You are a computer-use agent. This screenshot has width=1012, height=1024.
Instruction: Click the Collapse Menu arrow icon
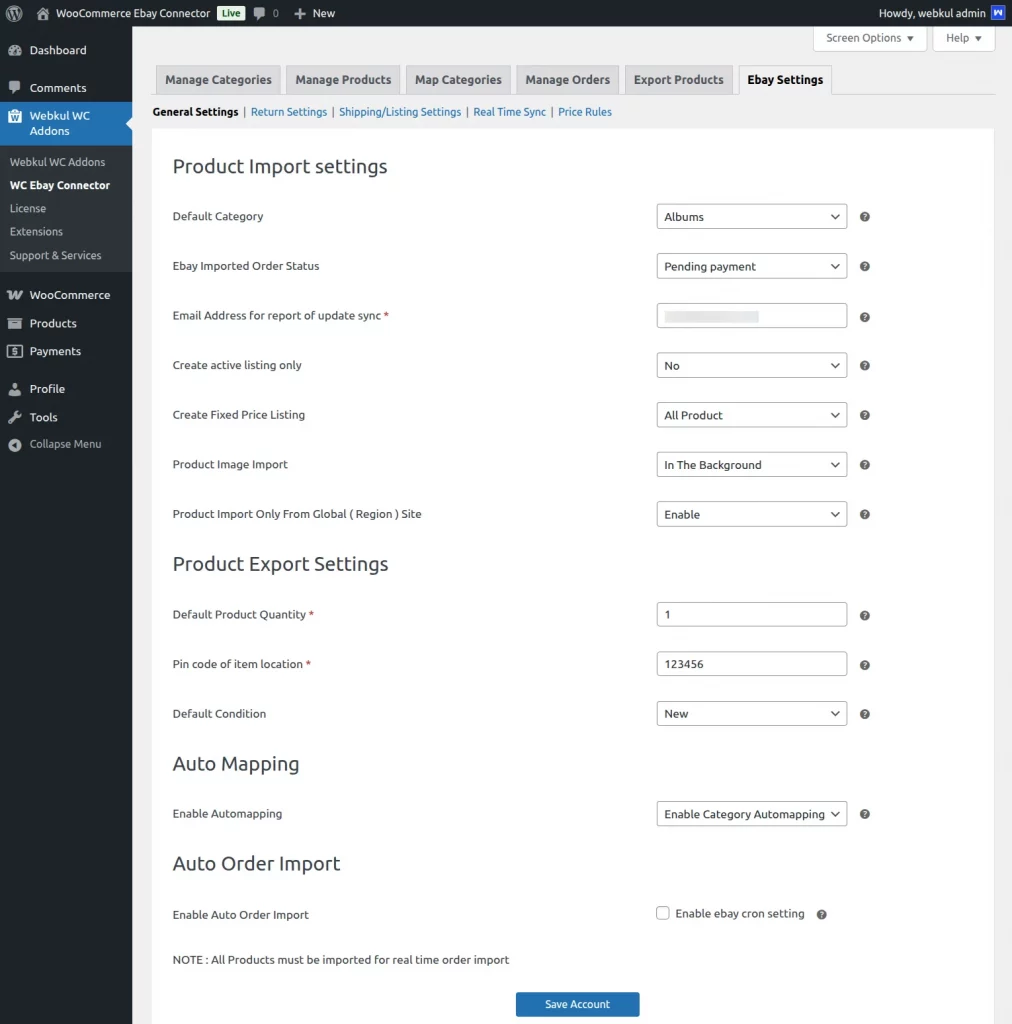click(x=16, y=444)
